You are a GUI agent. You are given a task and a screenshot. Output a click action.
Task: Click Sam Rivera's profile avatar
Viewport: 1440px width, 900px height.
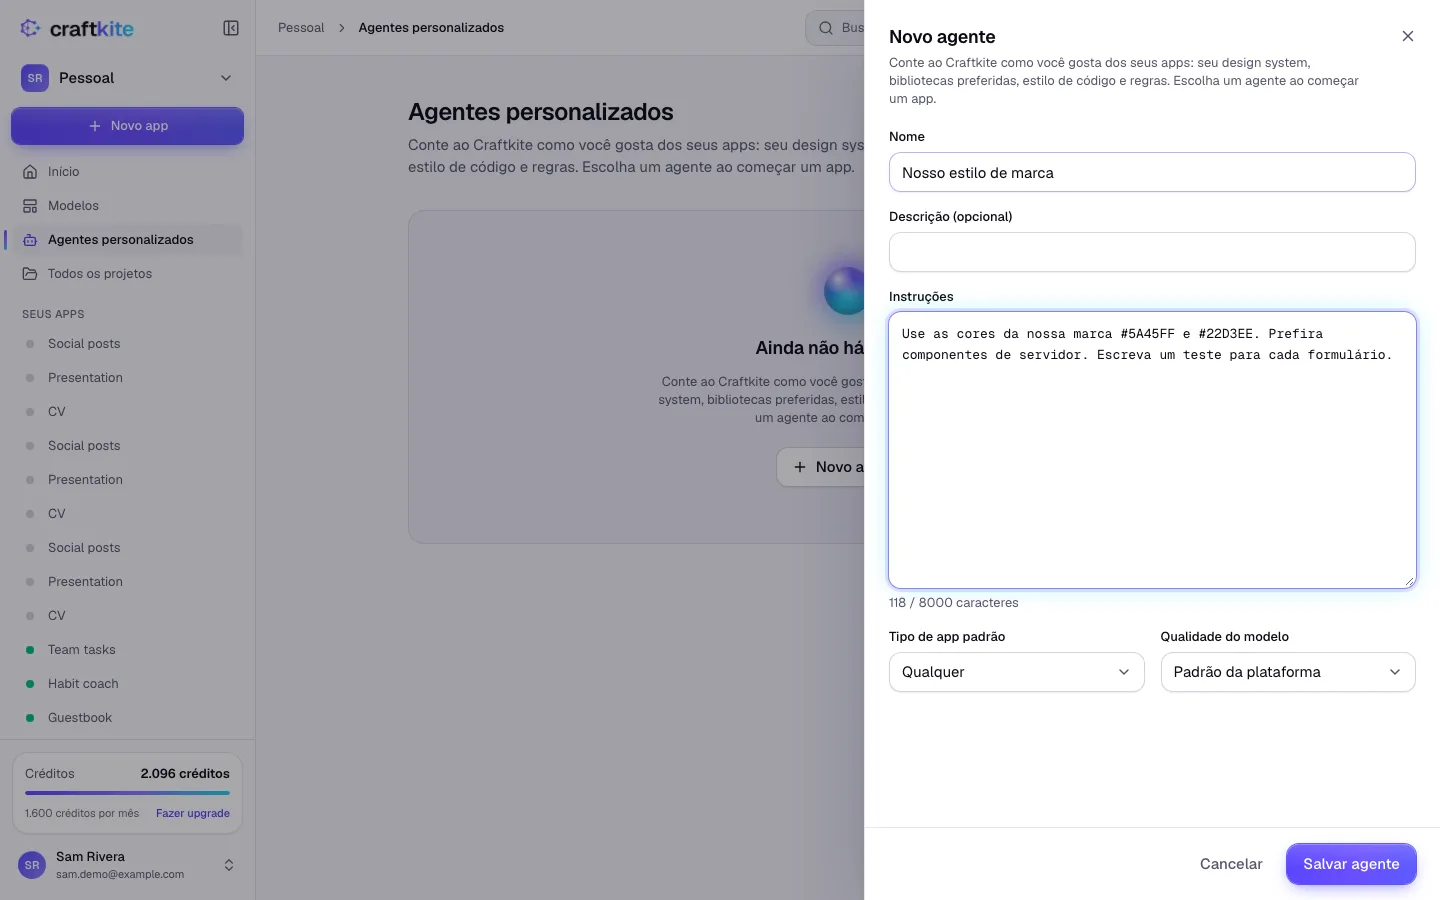pyautogui.click(x=32, y=865)
